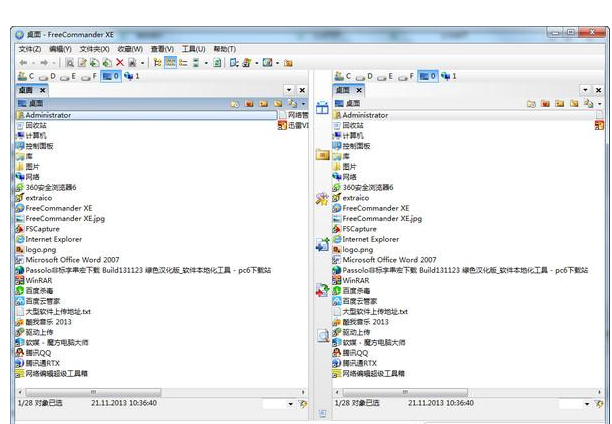The width and height of the screenshot is (612, 424).
Task: Open the 工具(U) menu
Action: click(193, 49)
